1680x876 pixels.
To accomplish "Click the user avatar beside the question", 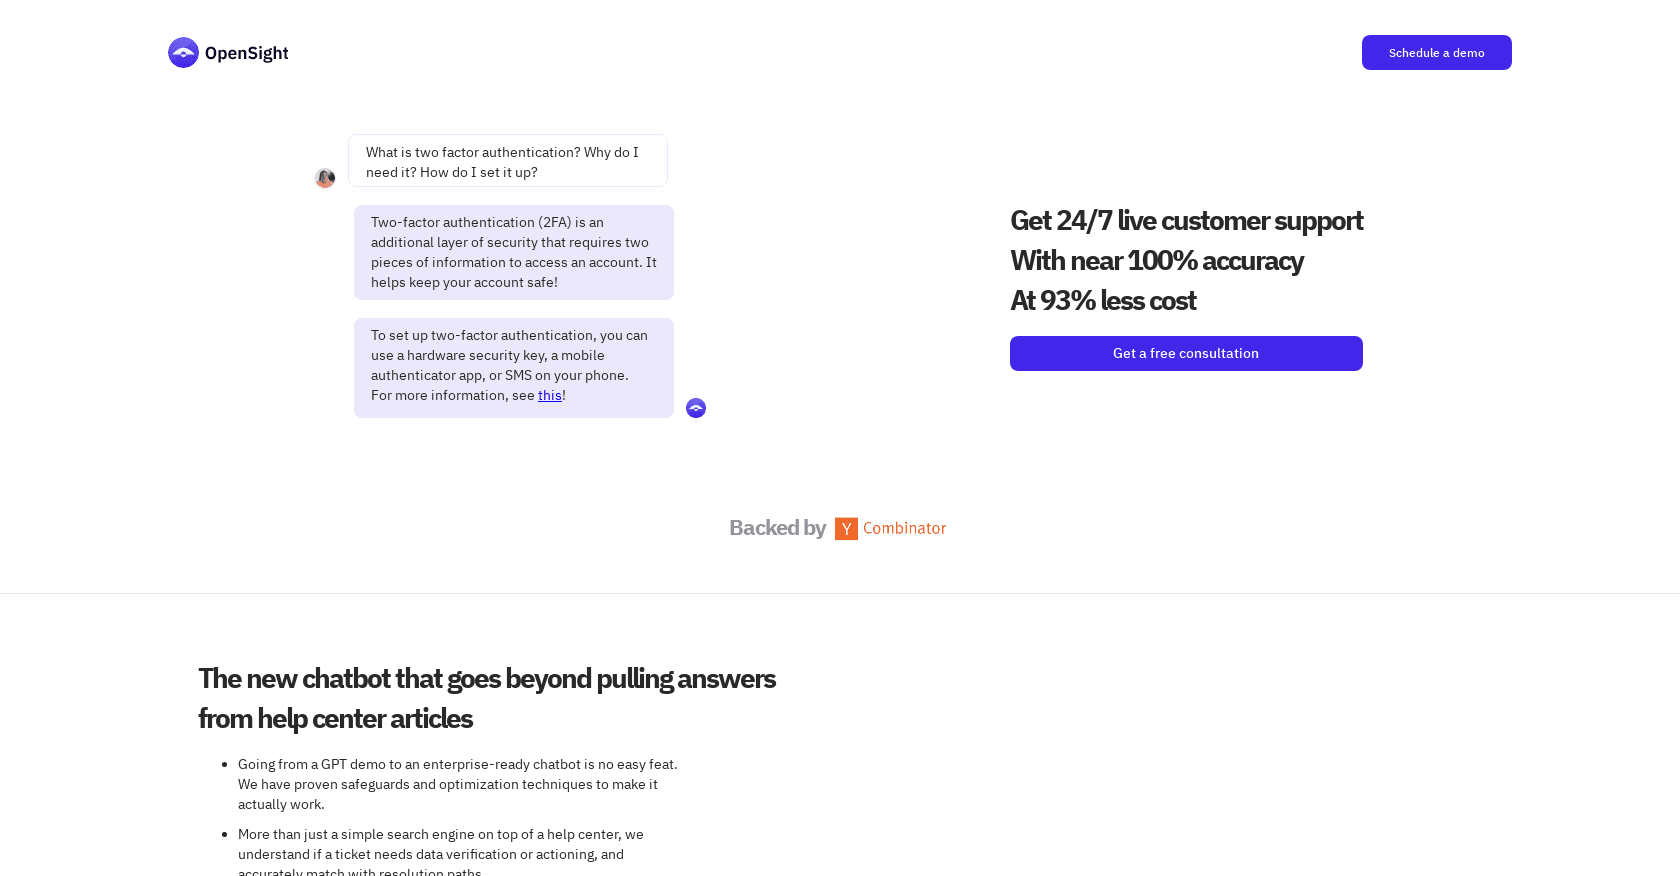I will tap(325, 178).
